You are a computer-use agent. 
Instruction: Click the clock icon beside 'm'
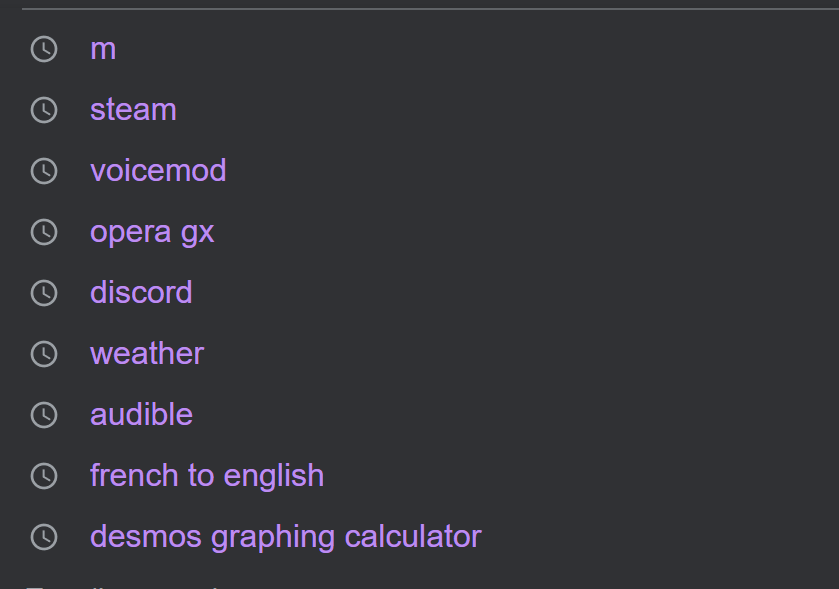click(44, 49)
